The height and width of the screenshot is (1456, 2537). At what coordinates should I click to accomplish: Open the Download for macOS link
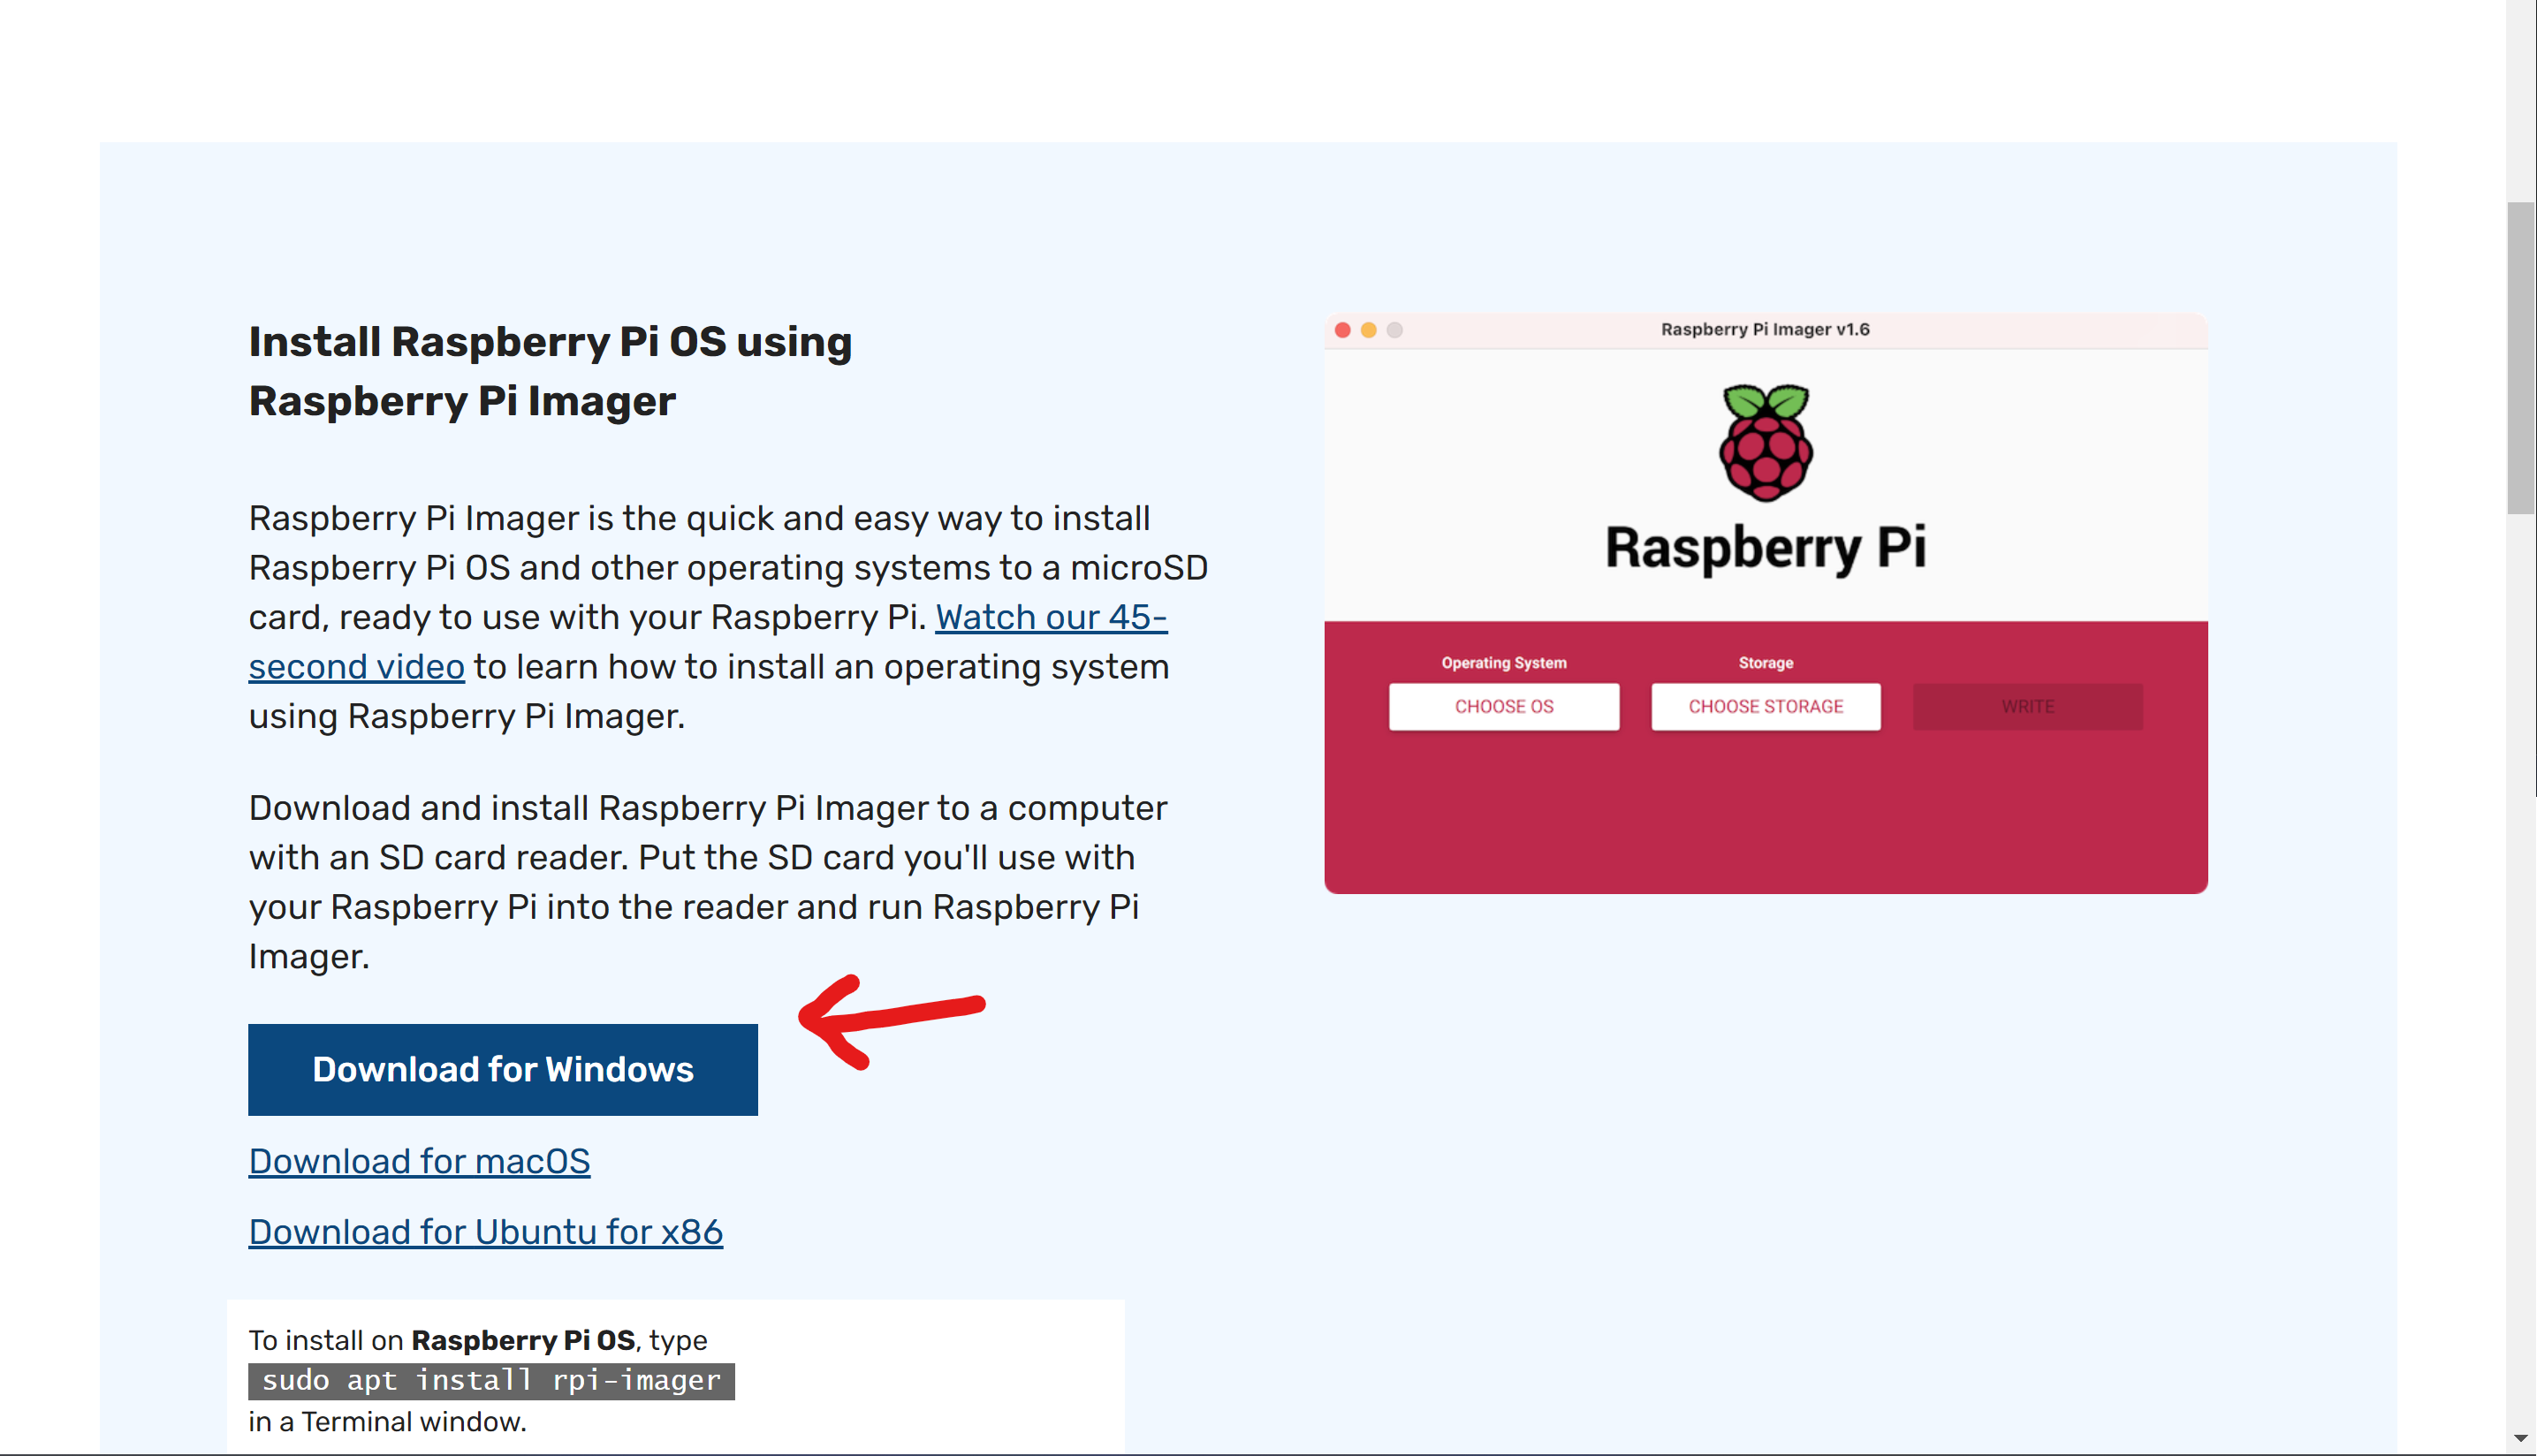click(x=419, y=1161)
